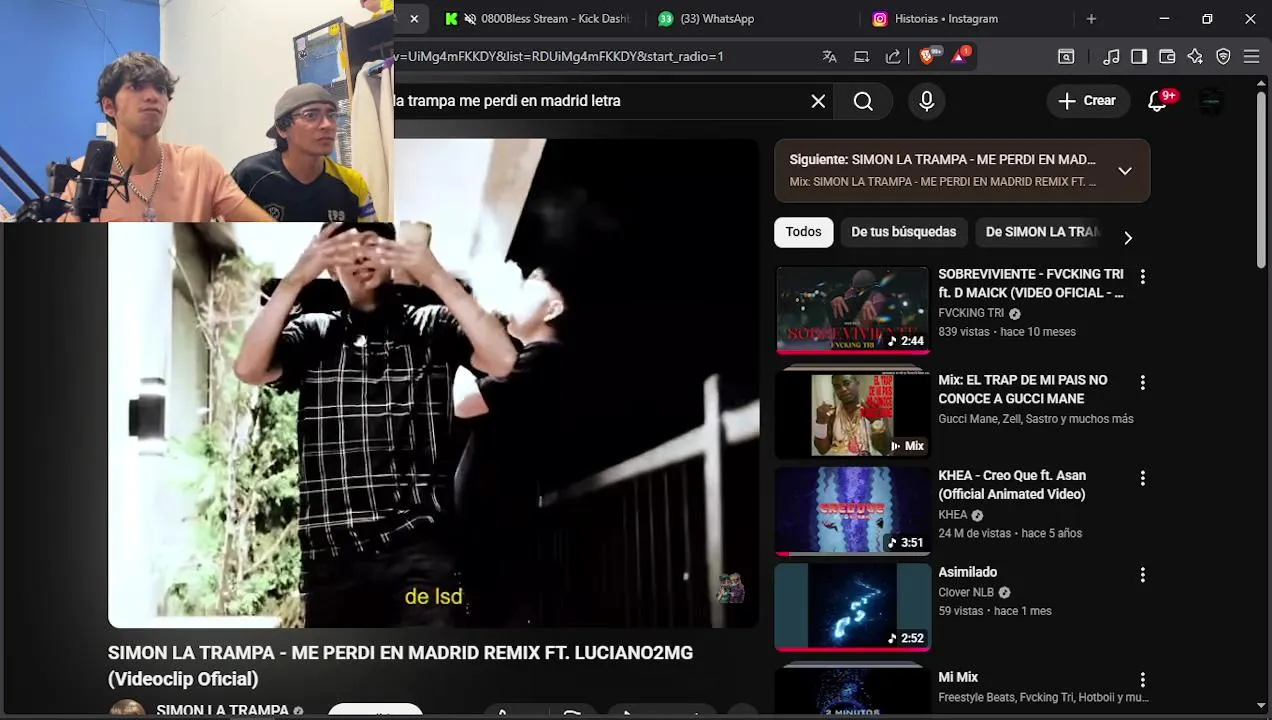Click the address bar URL

(558, 57)
